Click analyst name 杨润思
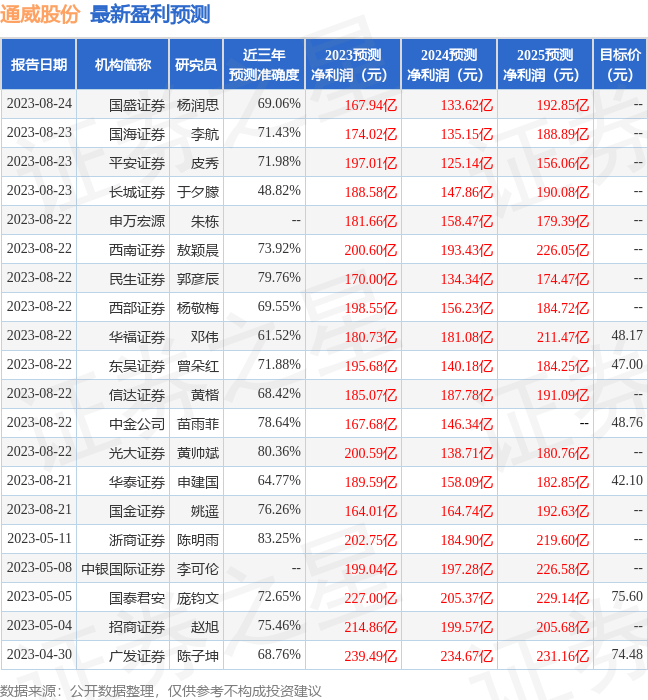648x700 pixels. 198,105
